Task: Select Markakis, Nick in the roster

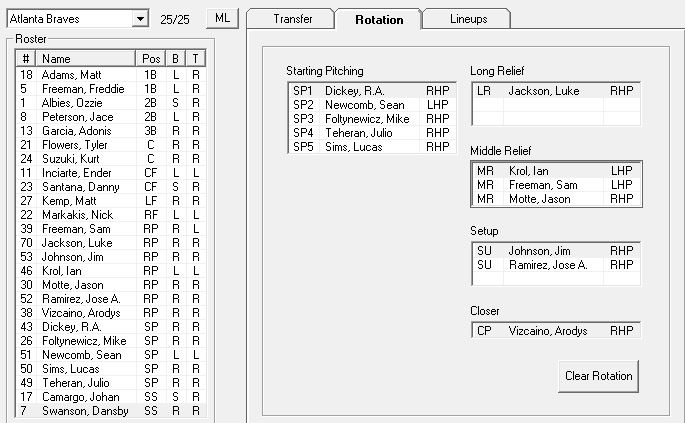Action: coord(111,215)
